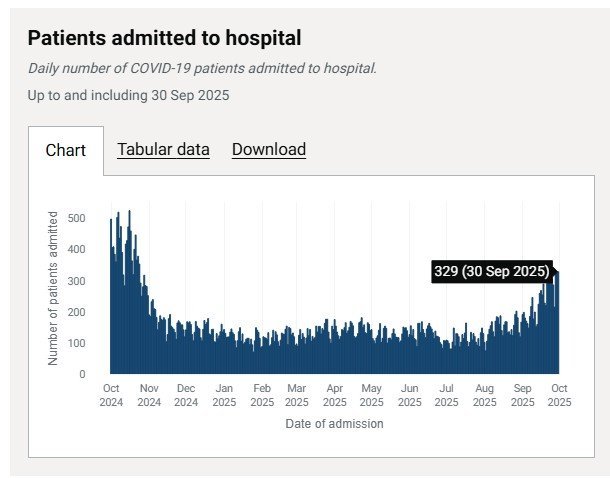
Task: Click the Date of admission axis title
Action: coord(336,424)
